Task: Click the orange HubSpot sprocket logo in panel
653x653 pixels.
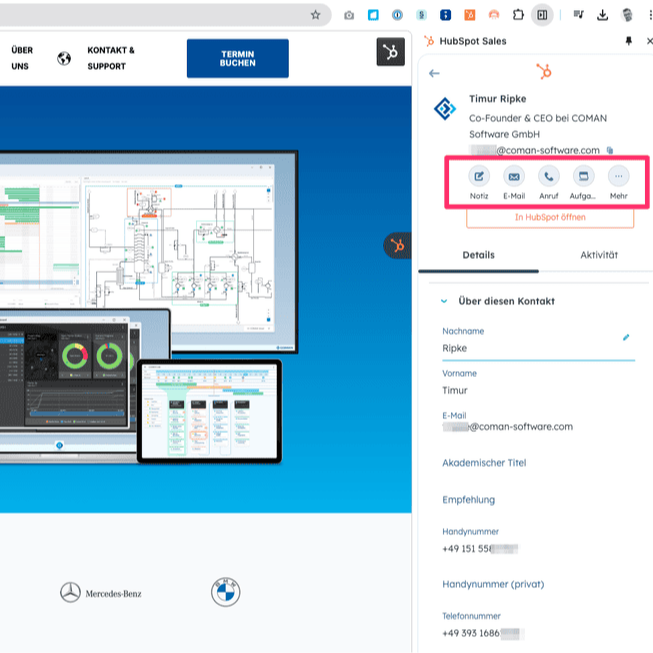Action: coord(544,71)
